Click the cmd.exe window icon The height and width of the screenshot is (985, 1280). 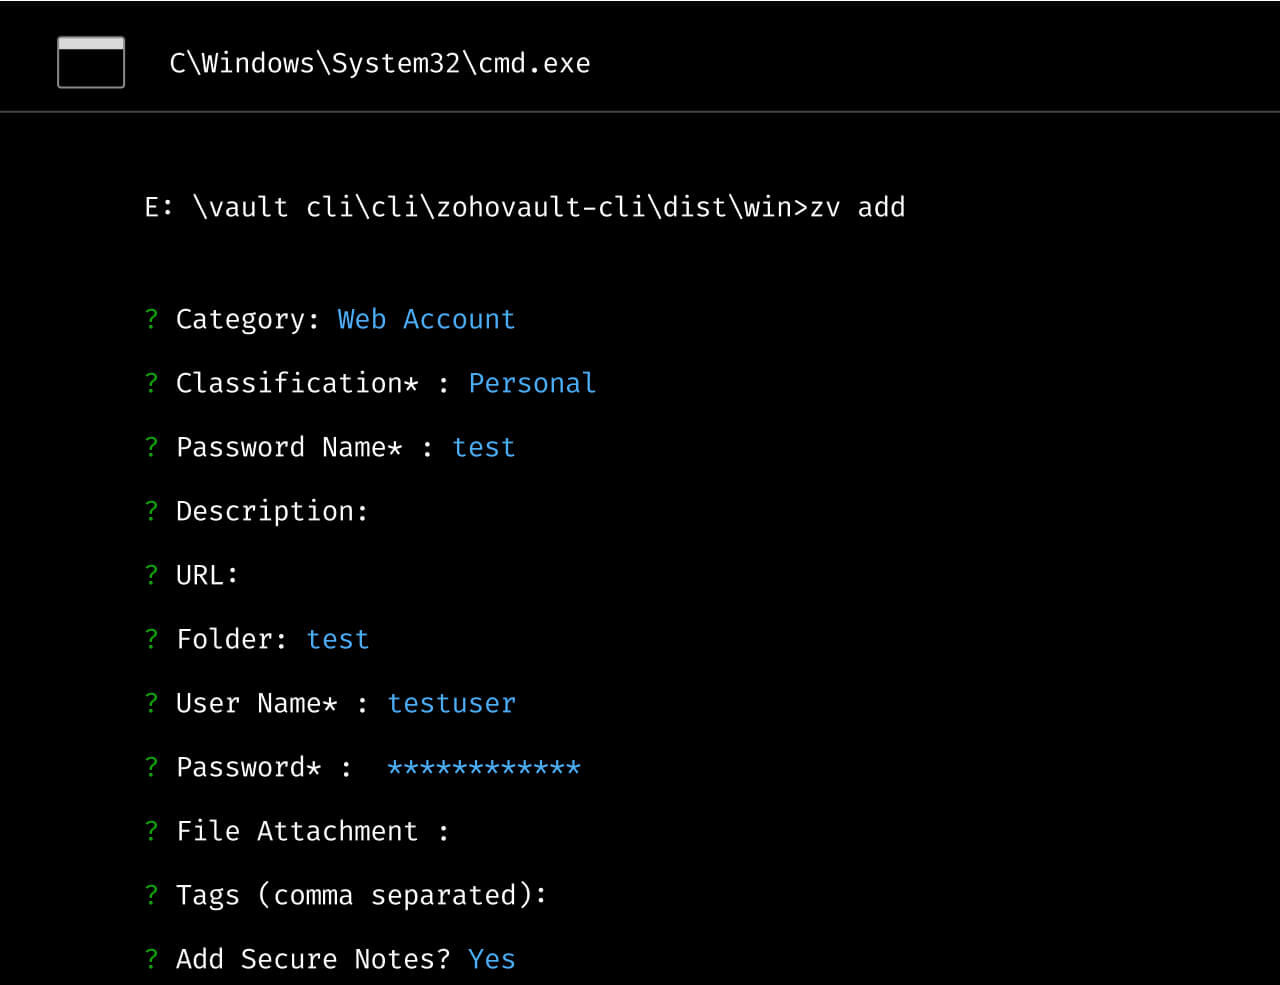(x=90, y=62)
